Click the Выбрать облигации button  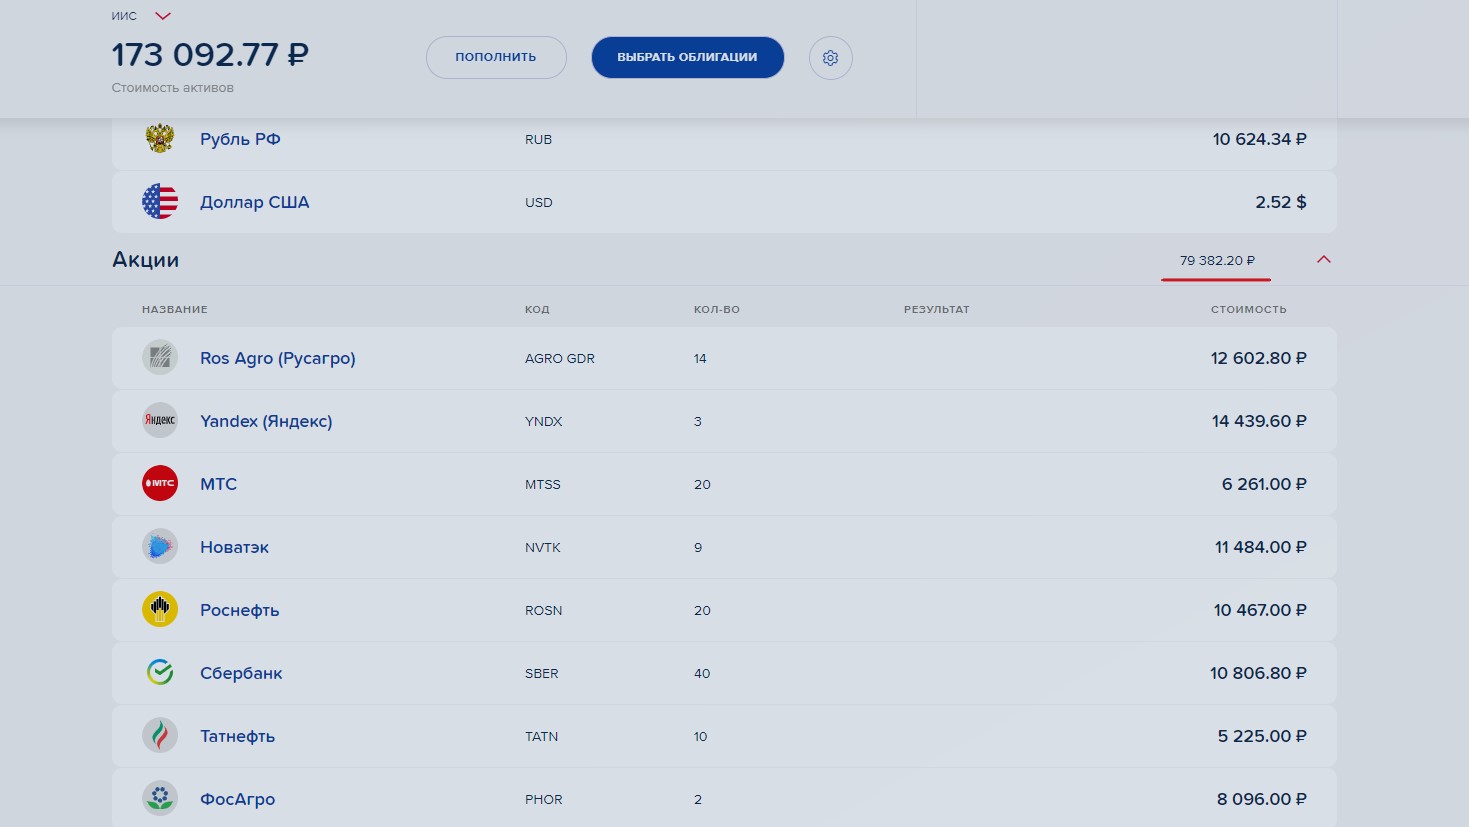coord(687,57)
